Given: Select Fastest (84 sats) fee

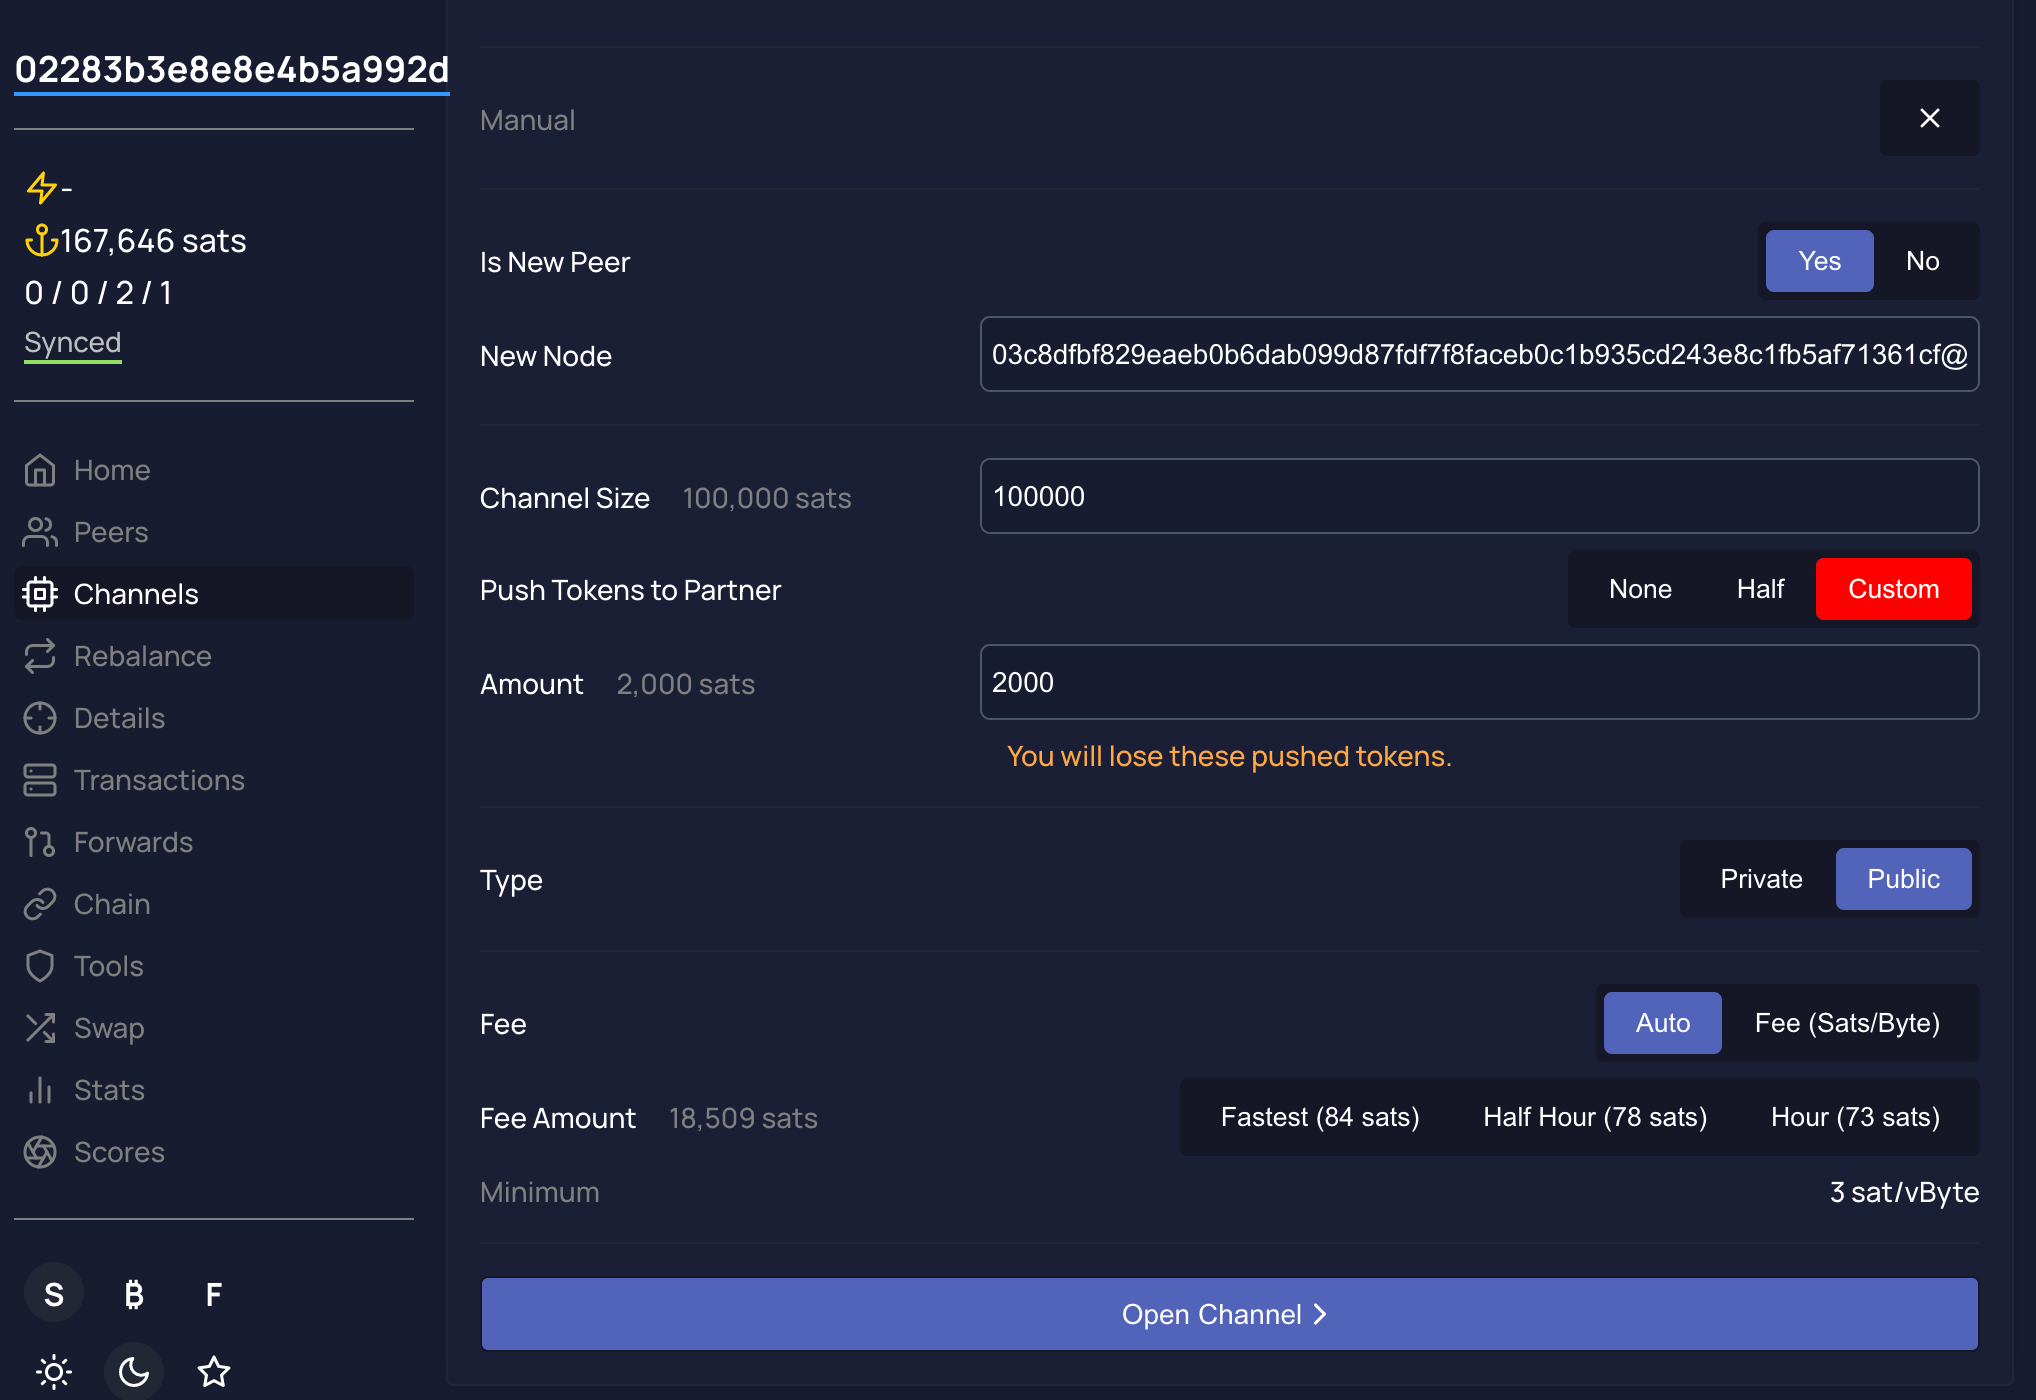Looking at the screenshot, I should 1320,1117.
